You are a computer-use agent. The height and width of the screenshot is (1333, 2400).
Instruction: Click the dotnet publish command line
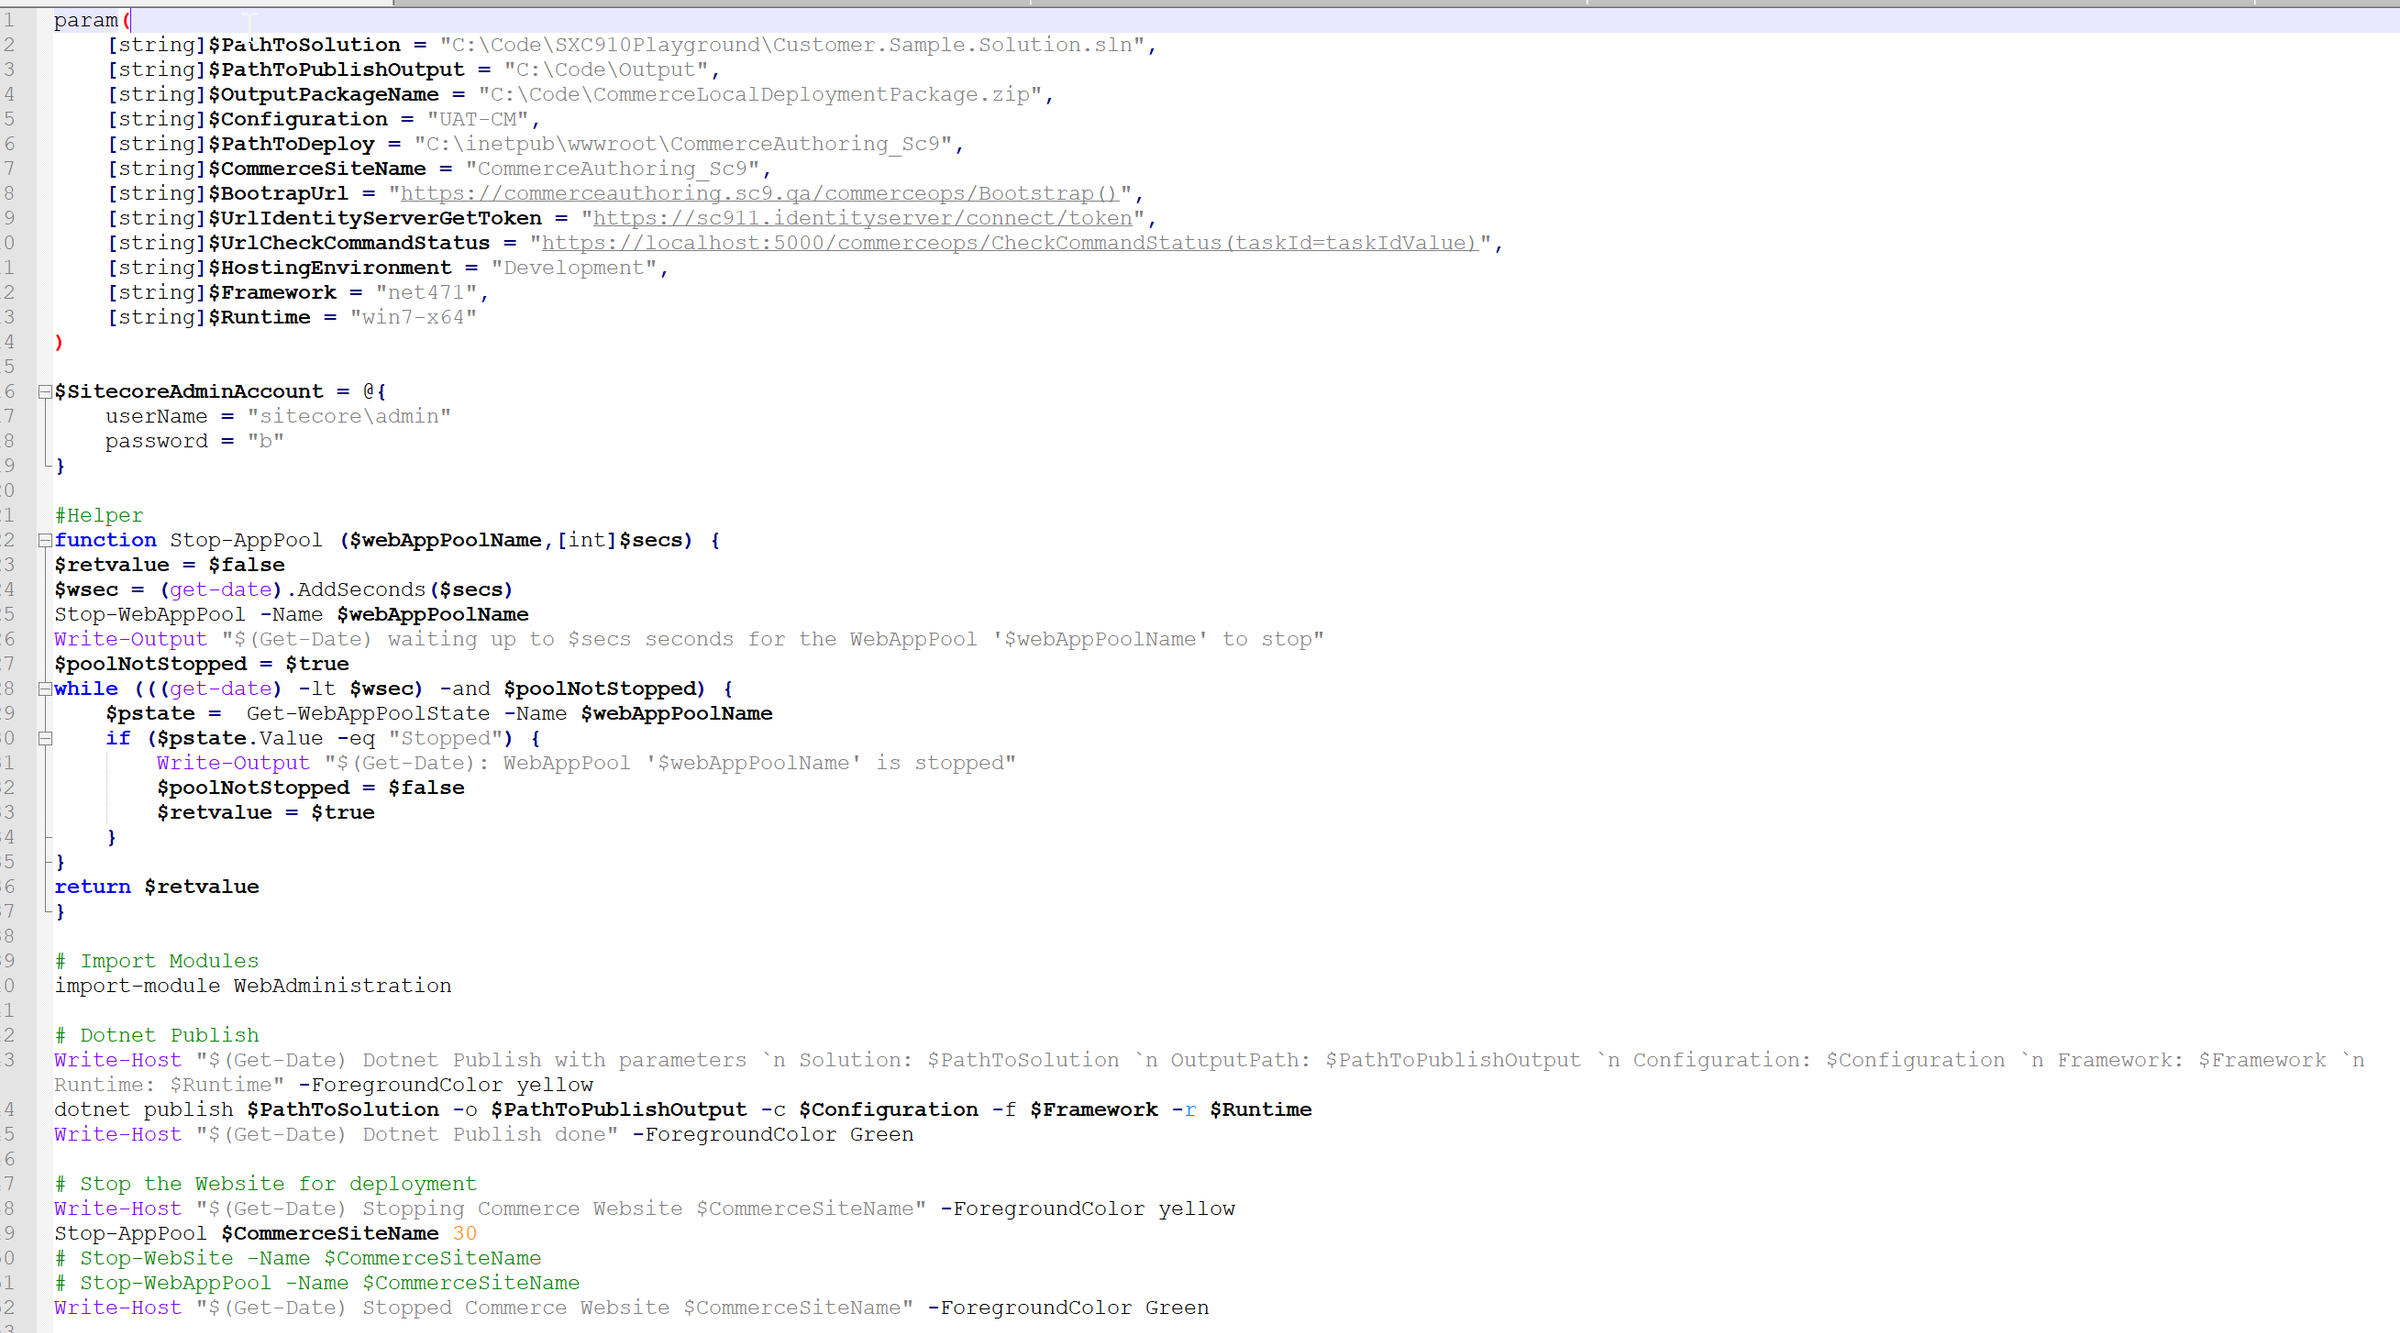[x=683, y=1110]
